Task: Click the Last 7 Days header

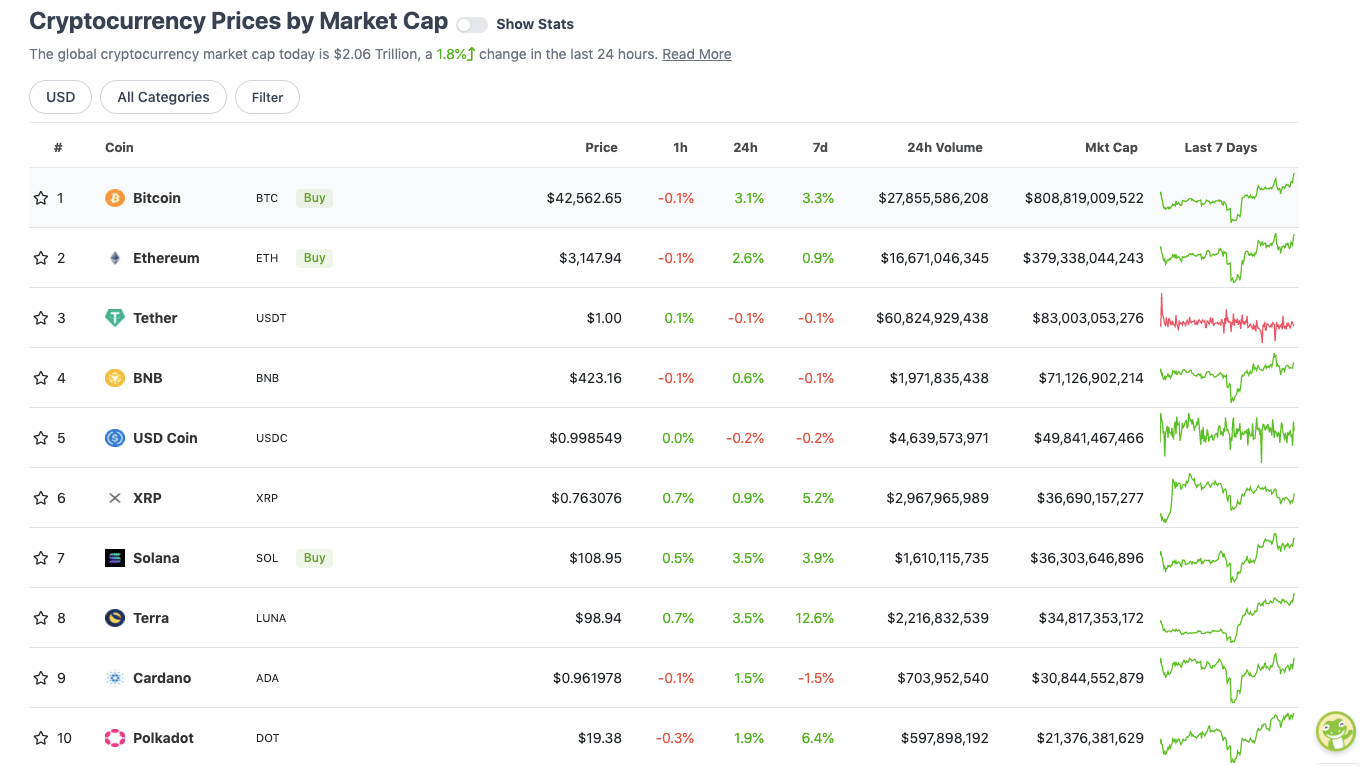Action: pos(1220,147)
